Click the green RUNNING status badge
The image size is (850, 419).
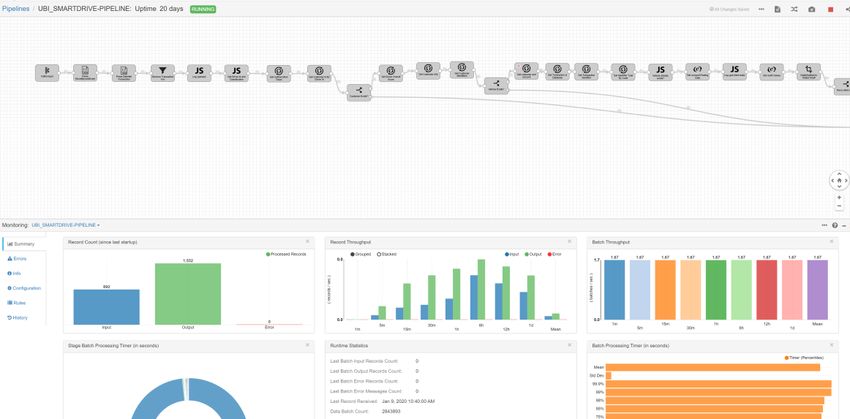(x=203, y=9)
